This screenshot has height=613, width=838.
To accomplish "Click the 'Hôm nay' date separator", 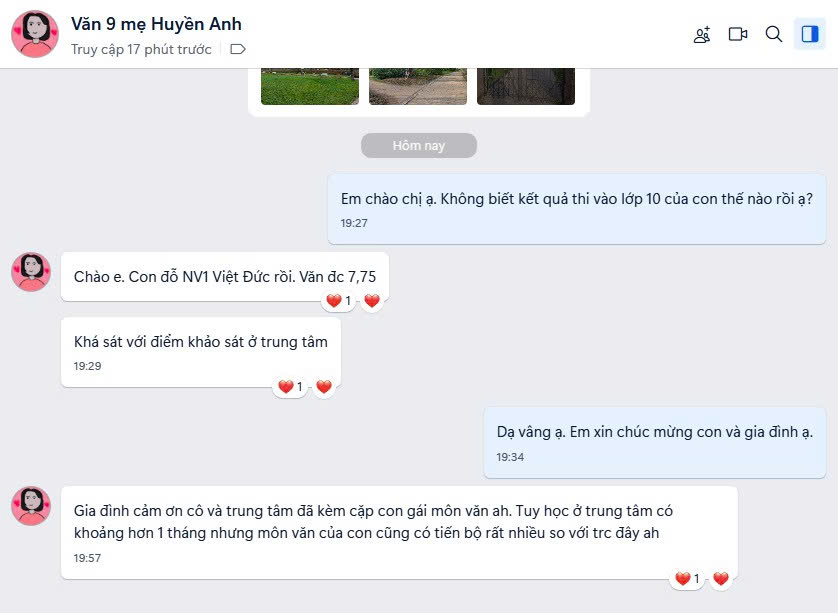I will point(419,145).
